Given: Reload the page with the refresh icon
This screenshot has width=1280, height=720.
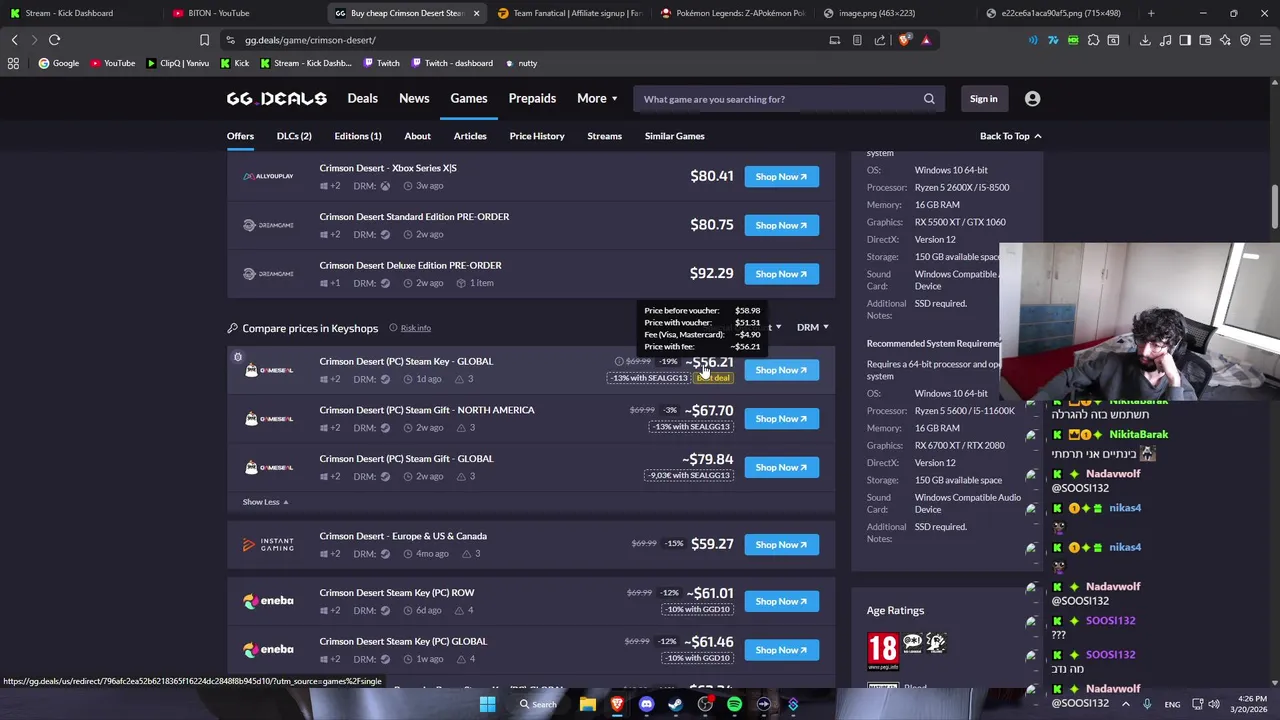Looking at the screenshot, I should [x=54, y=40].
